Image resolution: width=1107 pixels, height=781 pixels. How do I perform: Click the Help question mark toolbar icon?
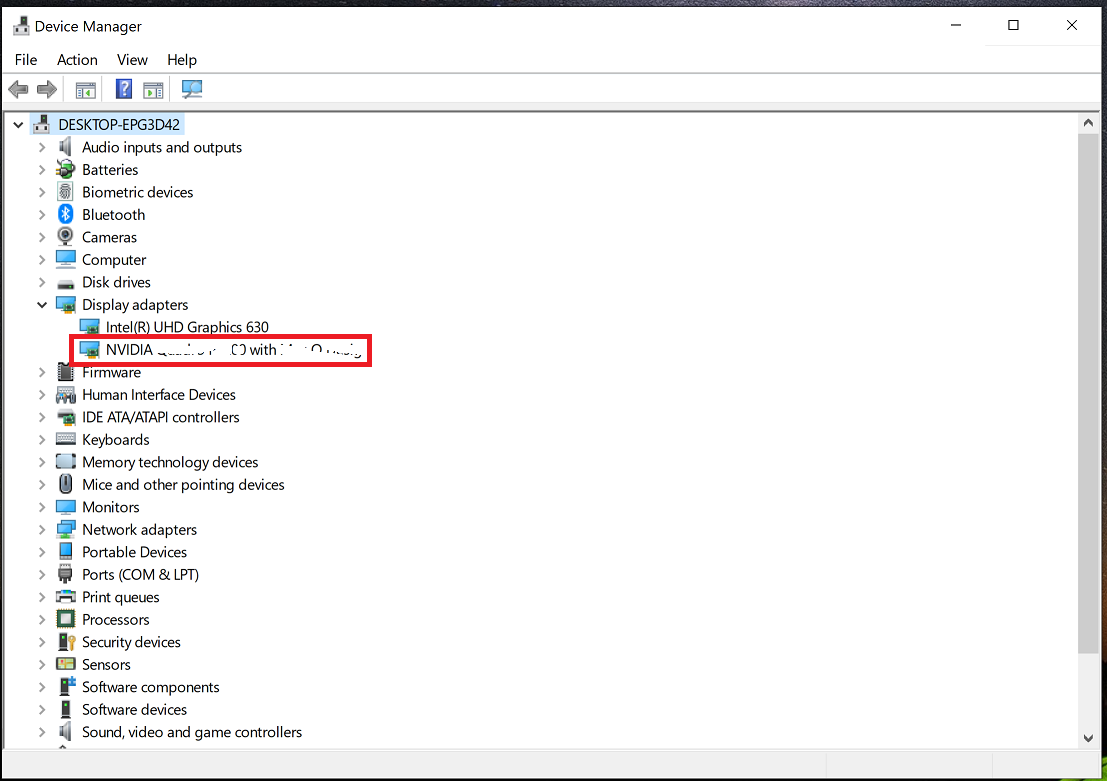point(124,90)
